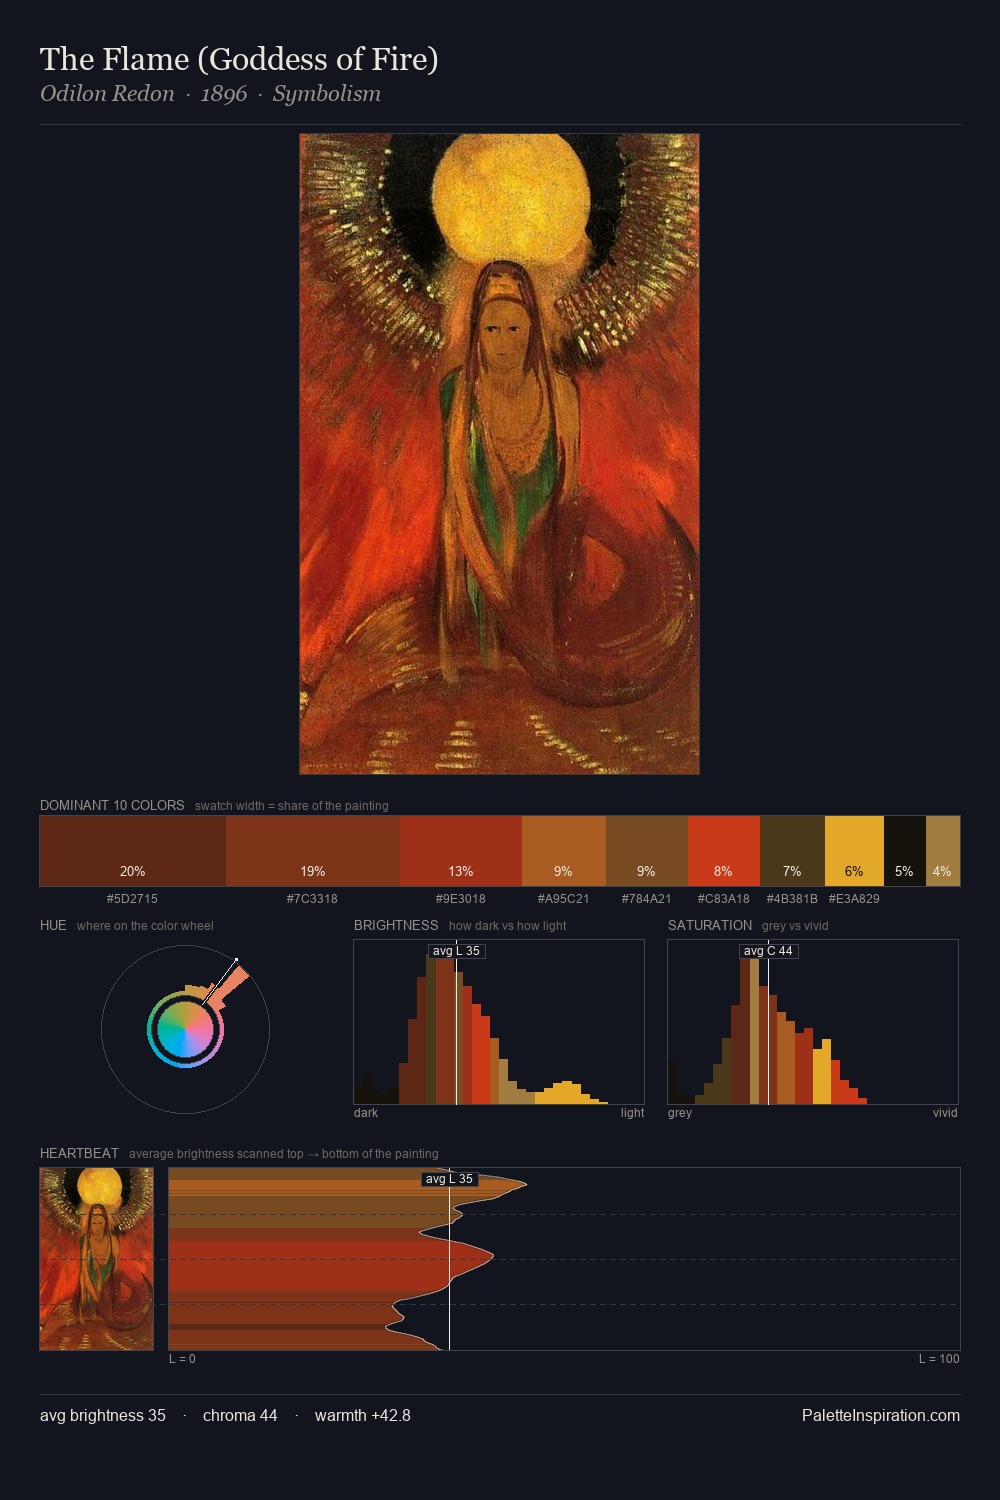1000x1500 pixels.
Task: Click the 8% #C83A18 vivid red swatch
Action: (724, 851)
